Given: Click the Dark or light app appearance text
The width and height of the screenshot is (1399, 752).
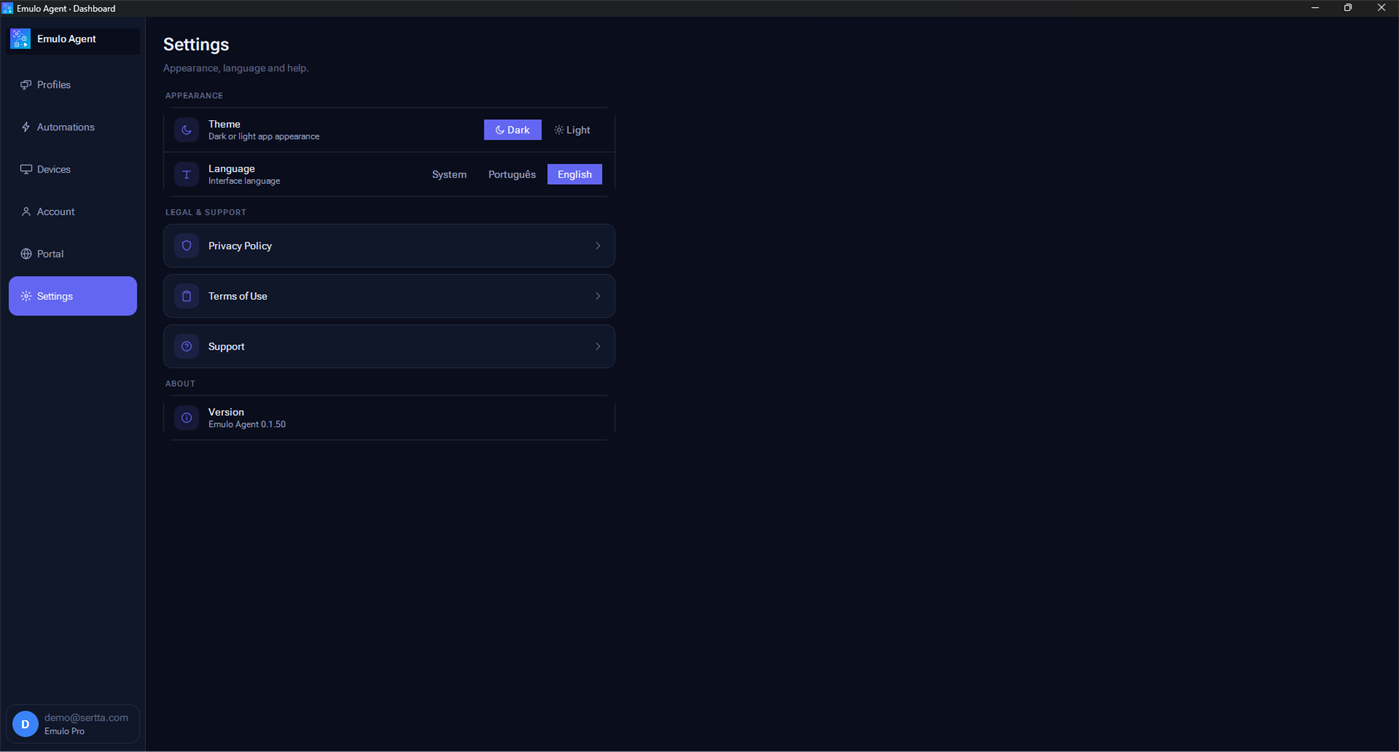Looking at the screenshot, I should (264, 136).
